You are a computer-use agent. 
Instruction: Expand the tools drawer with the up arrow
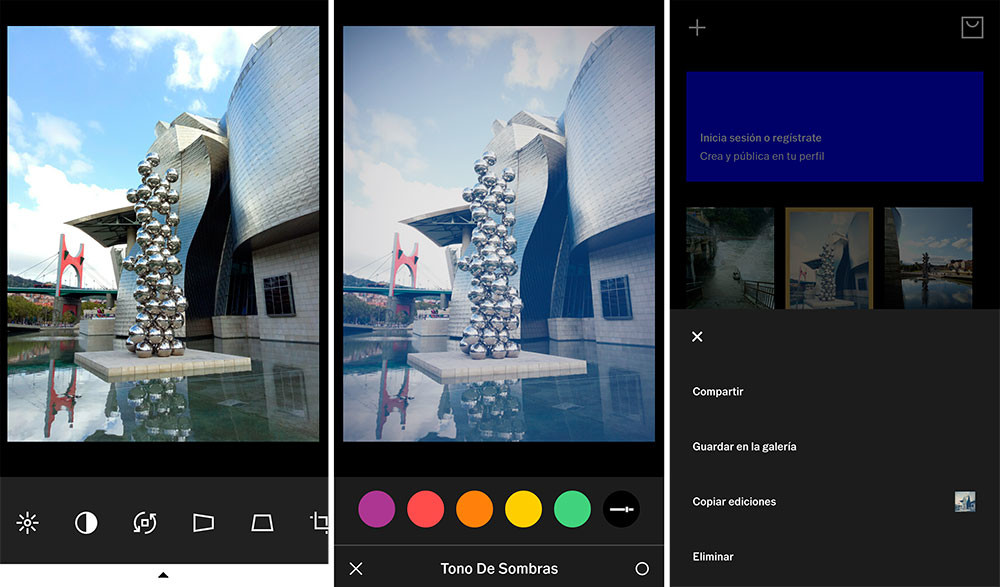(x=163, y=576)
